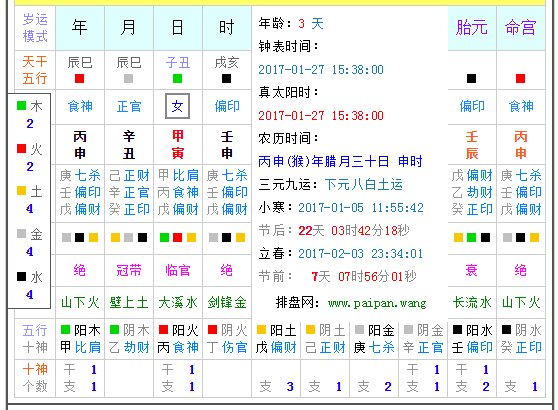
Task: Click the 辛丑 month pillar
Action: point(129,144)
